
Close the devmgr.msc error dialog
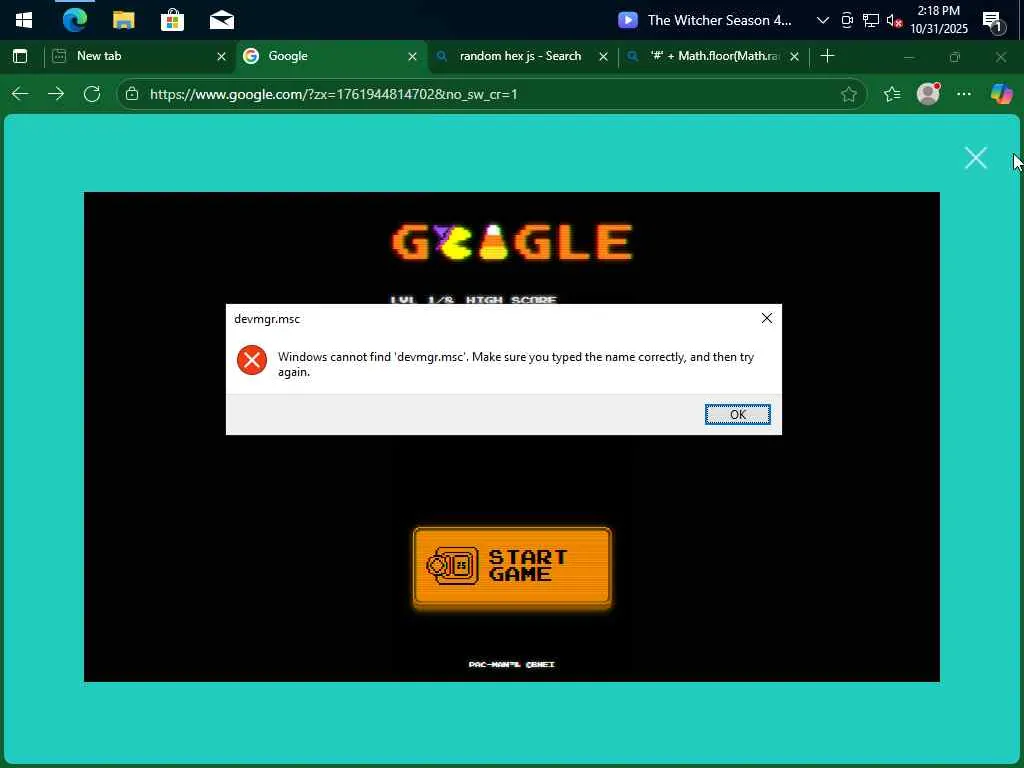click(767, 318)
